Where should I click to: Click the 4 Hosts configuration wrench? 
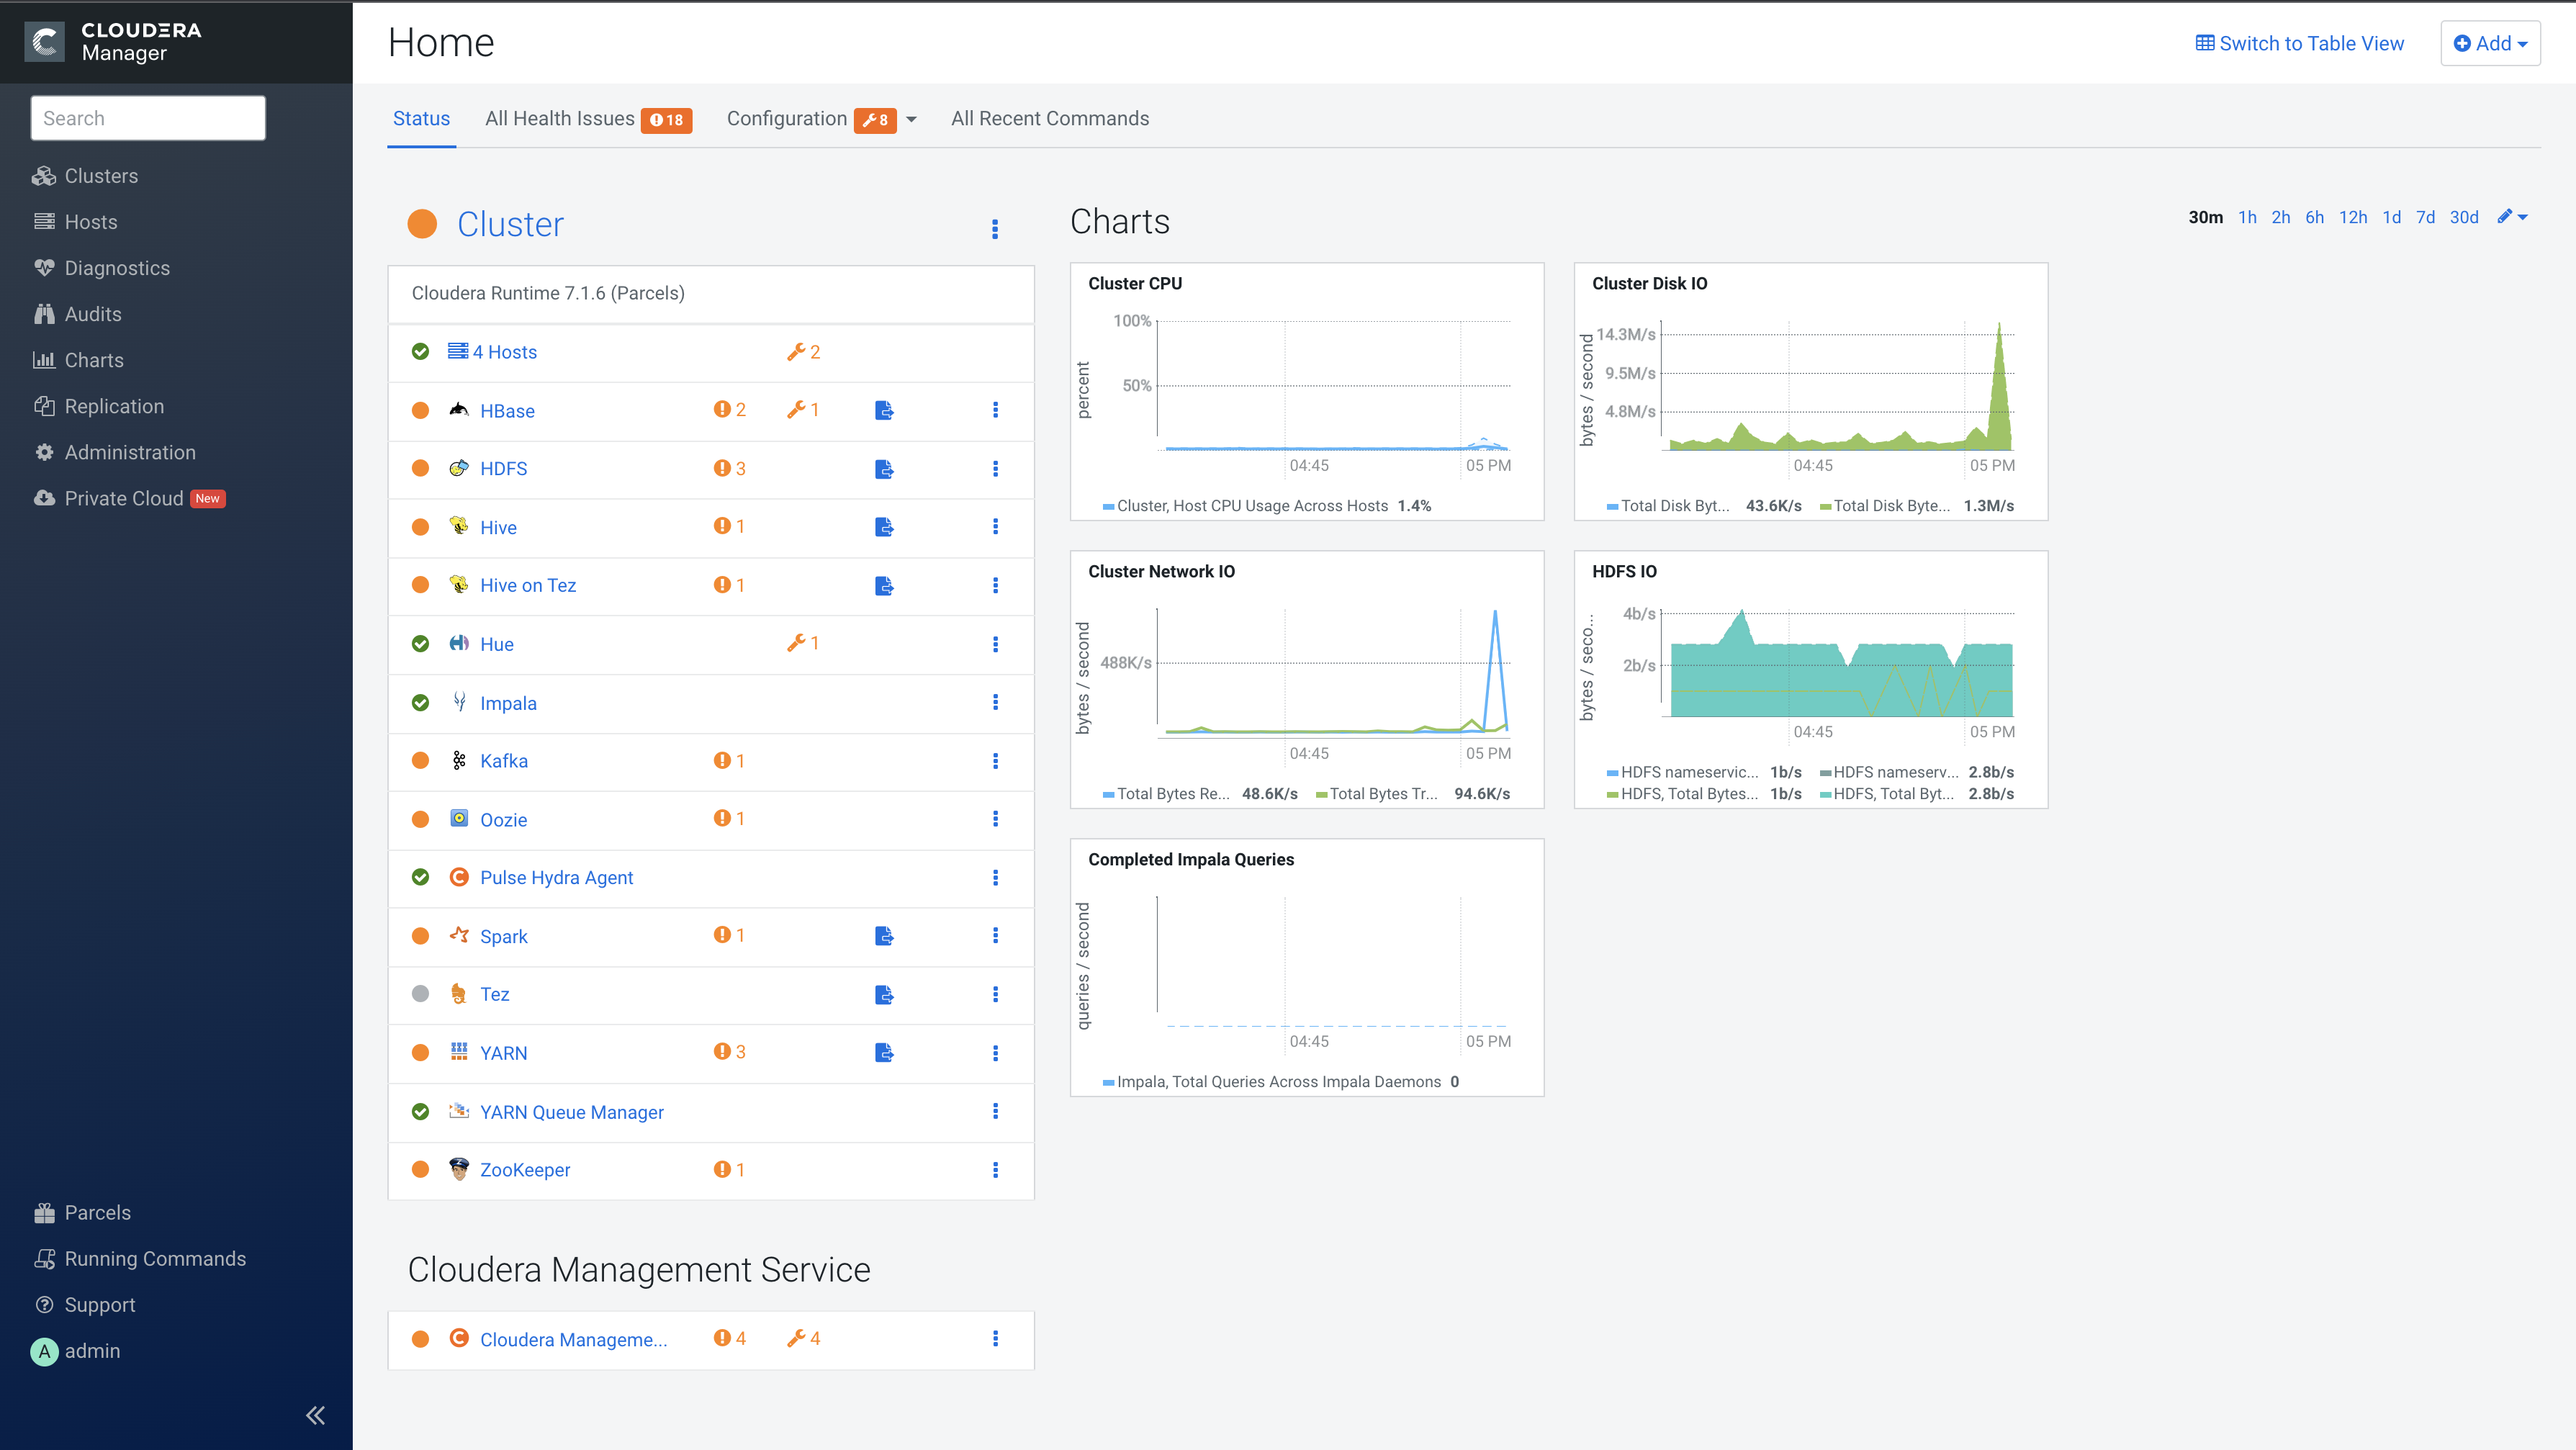click(x=803, y=352)
